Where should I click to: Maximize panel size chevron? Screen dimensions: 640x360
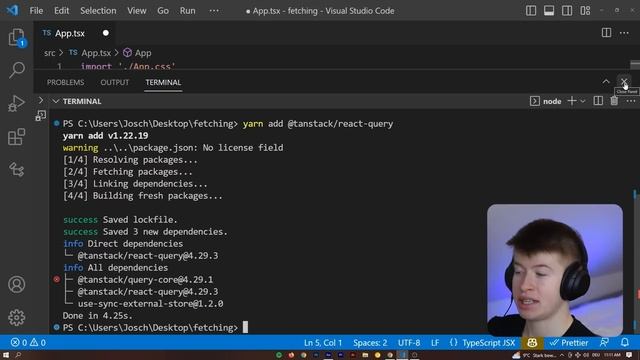pyautogui.click(x=606, y=82)
